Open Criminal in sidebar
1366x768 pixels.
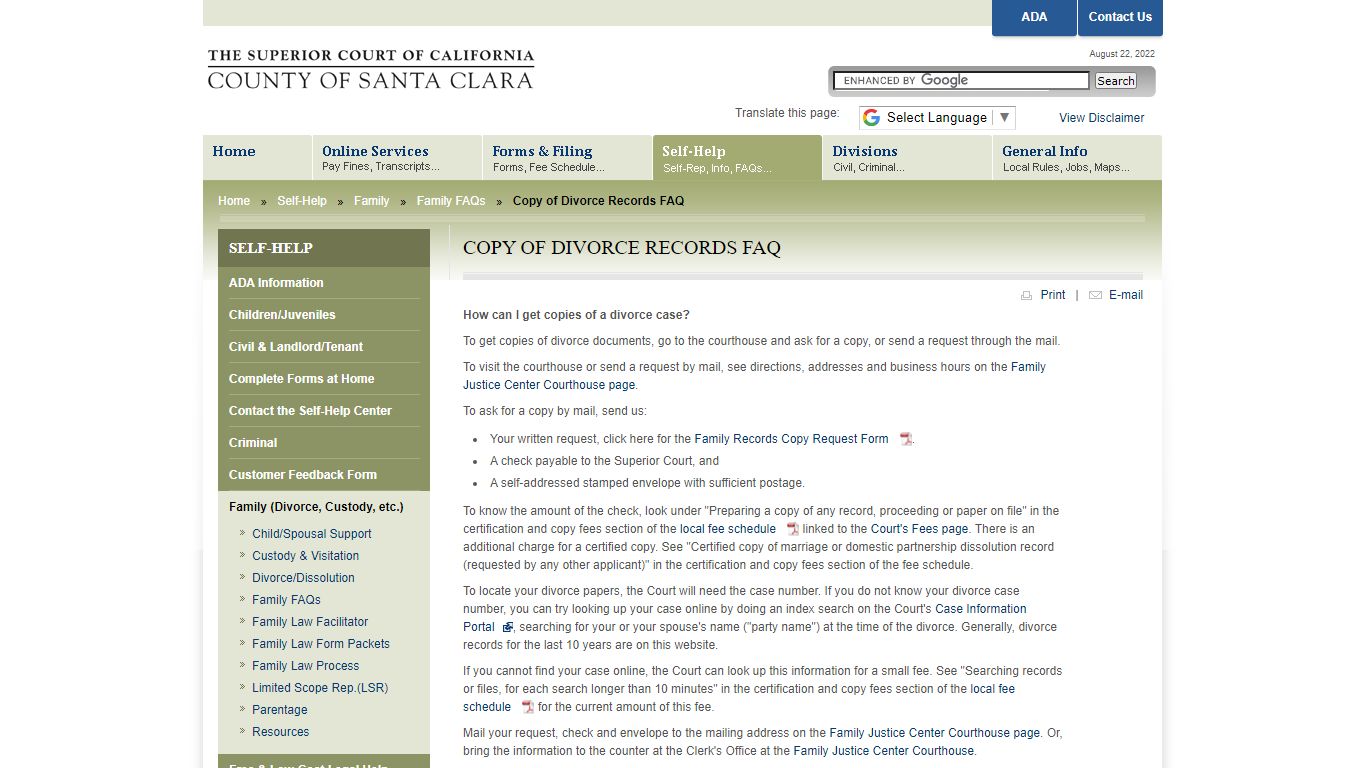324,443
